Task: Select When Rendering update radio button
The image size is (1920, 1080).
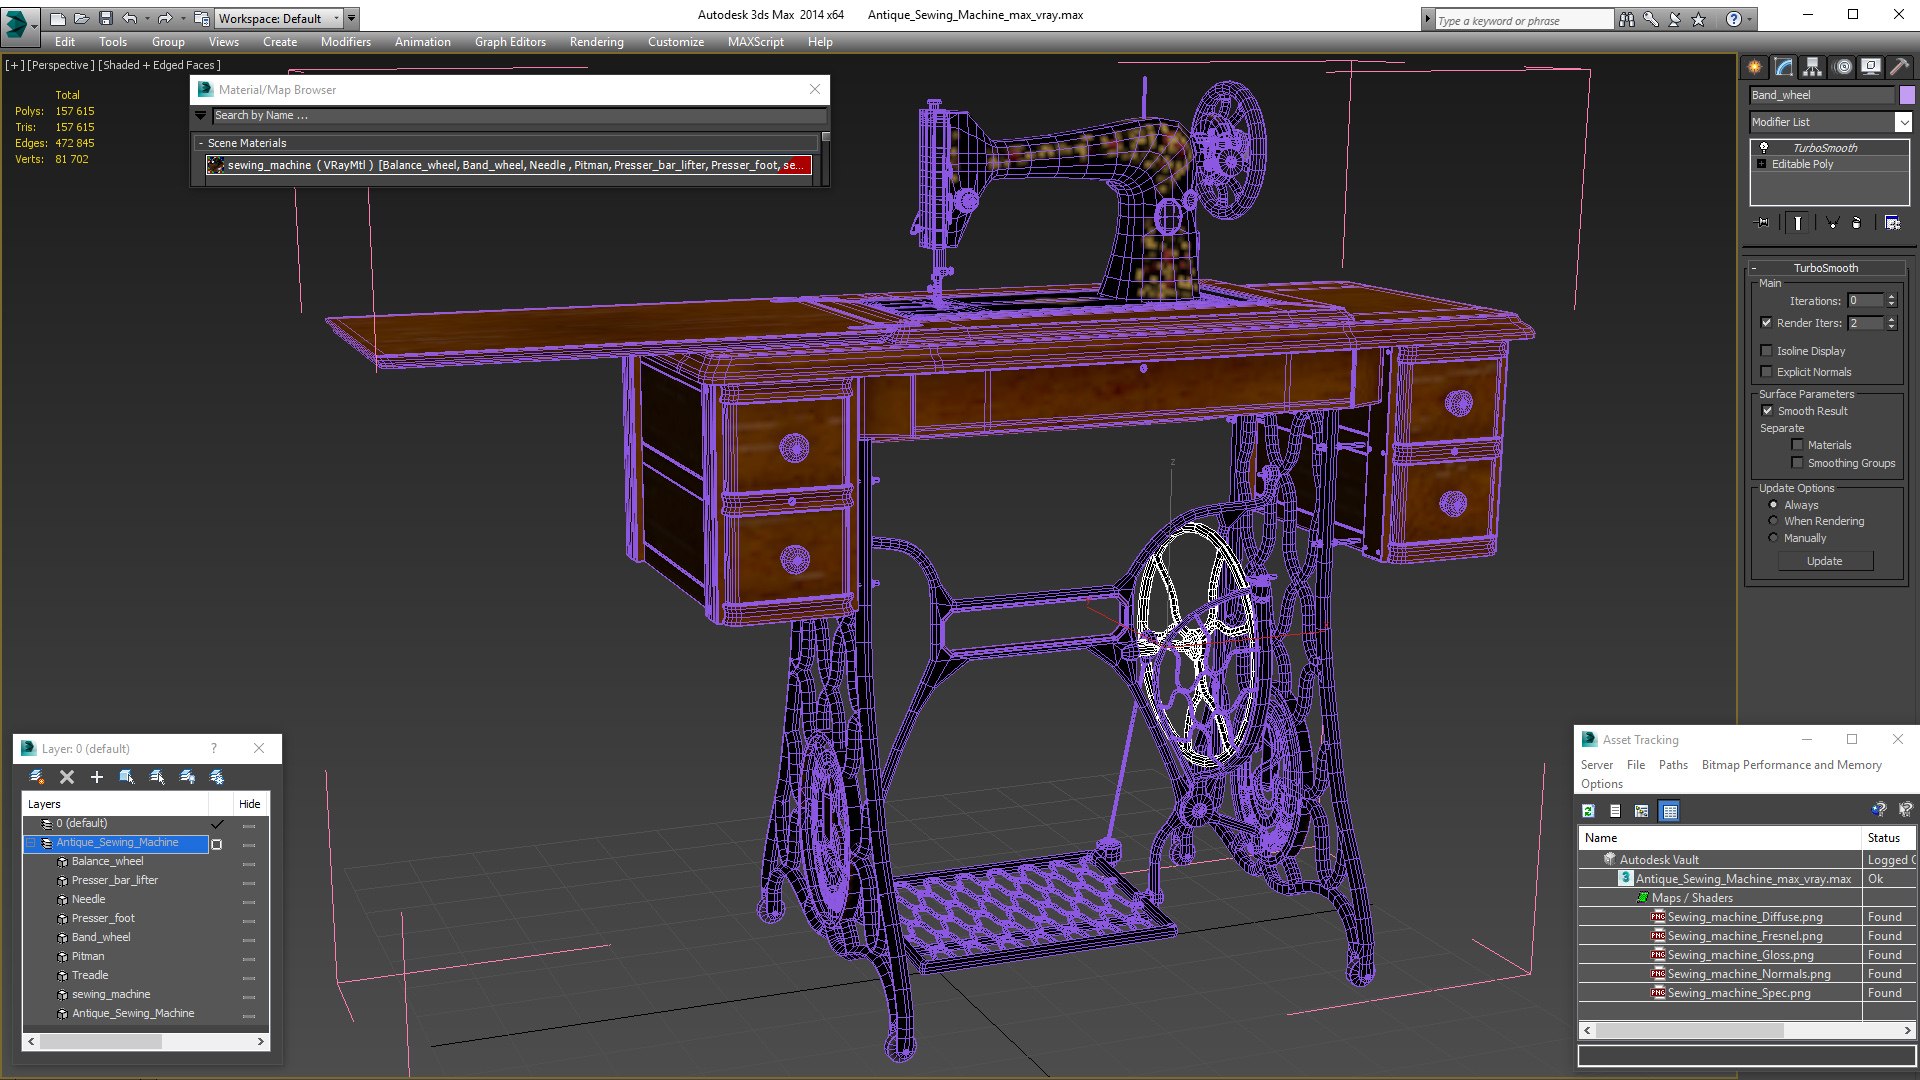Action: tap(1773, 521)
